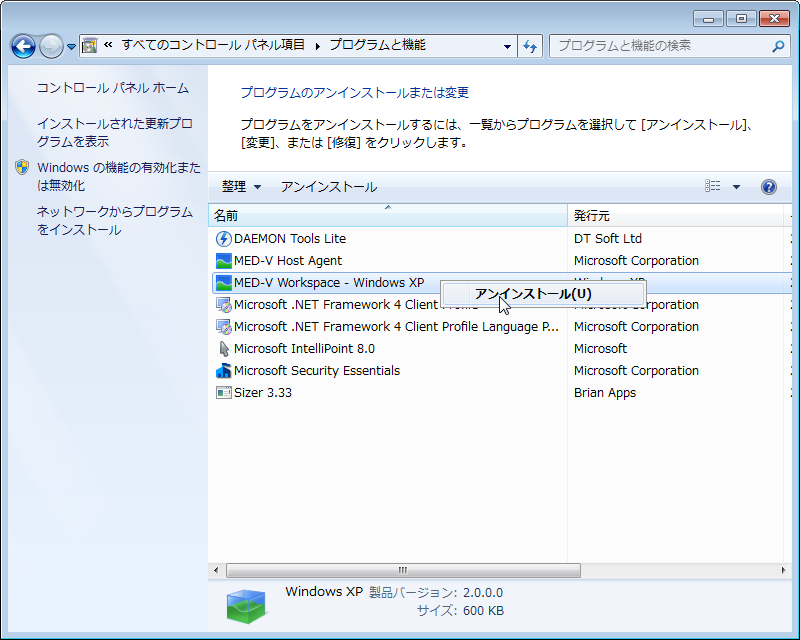The height and width of the screenshot is (640, 800).
Task: Open the recent pages dropdown arrow
Action: [71, 47]
